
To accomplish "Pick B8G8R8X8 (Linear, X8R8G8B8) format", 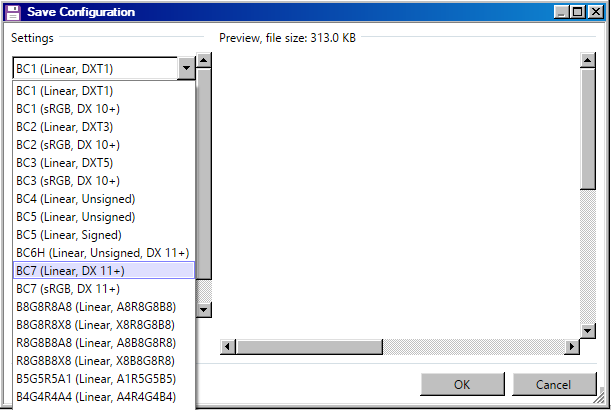I will [104, 325].
